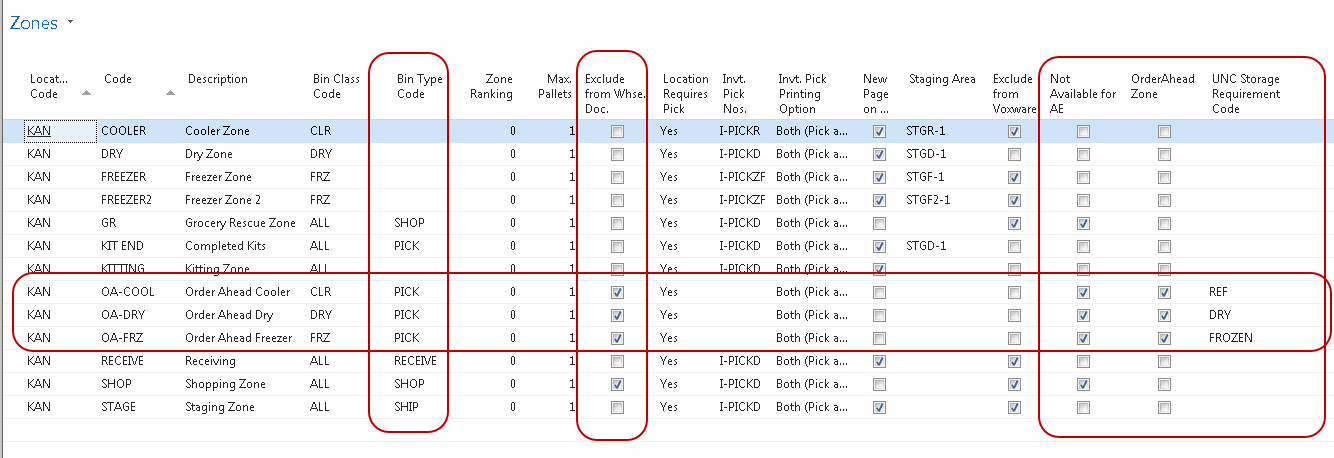Select the STGF2-1 staging area cell
Screen dimensions: 1334x458
point(928,200)
